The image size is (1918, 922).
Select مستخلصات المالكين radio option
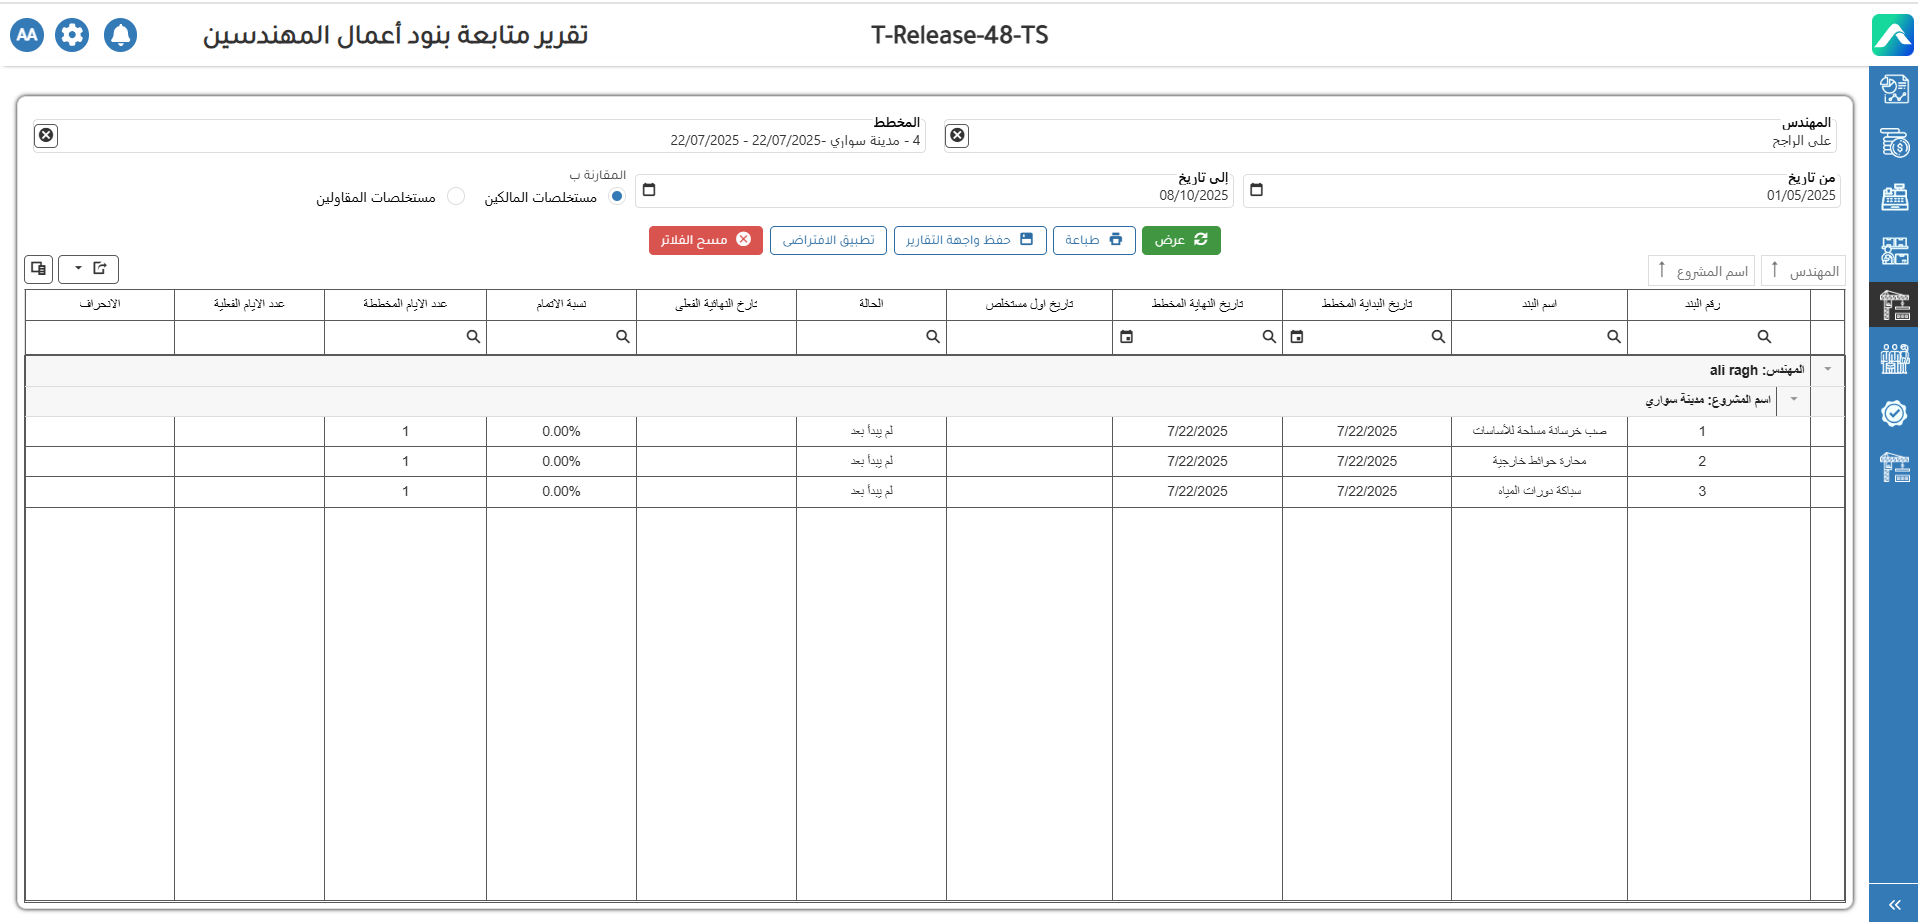(617, 197)
